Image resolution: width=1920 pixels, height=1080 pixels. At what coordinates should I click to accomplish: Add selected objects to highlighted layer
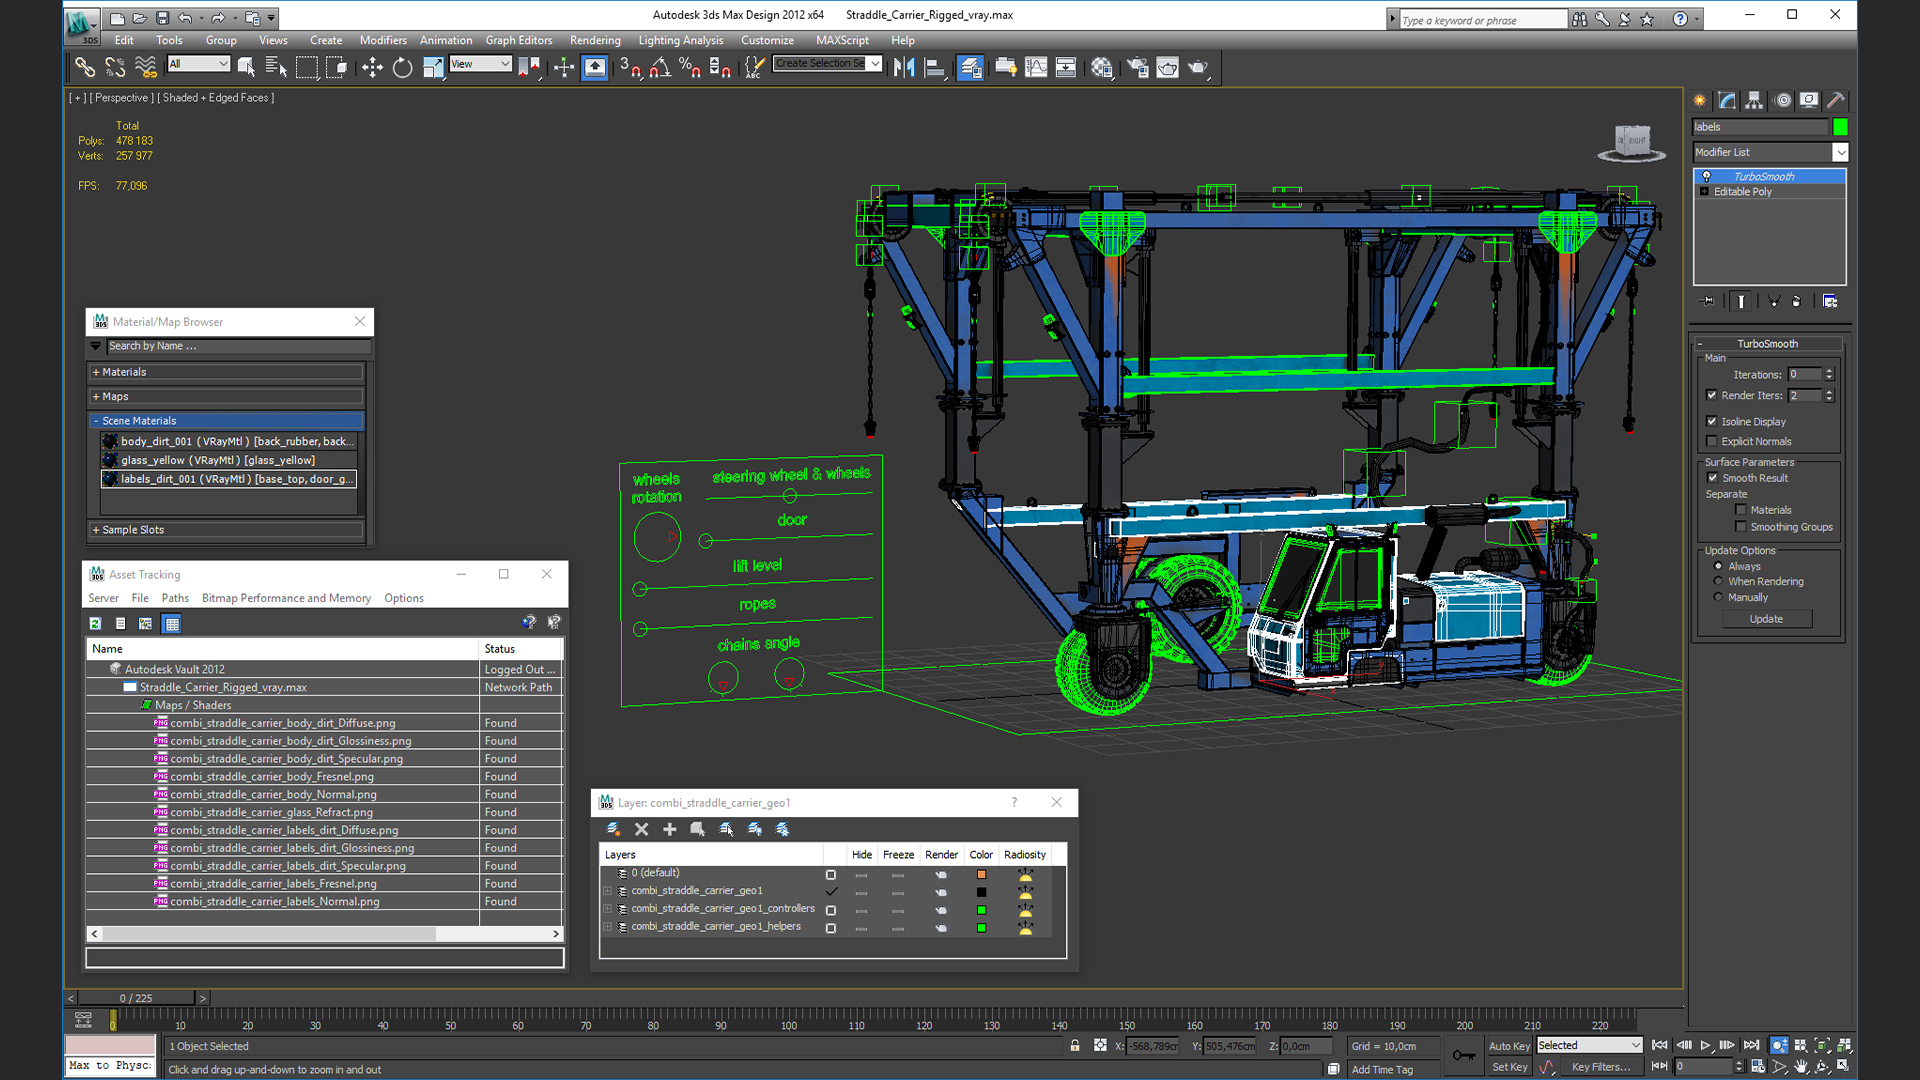click(670, 829)
